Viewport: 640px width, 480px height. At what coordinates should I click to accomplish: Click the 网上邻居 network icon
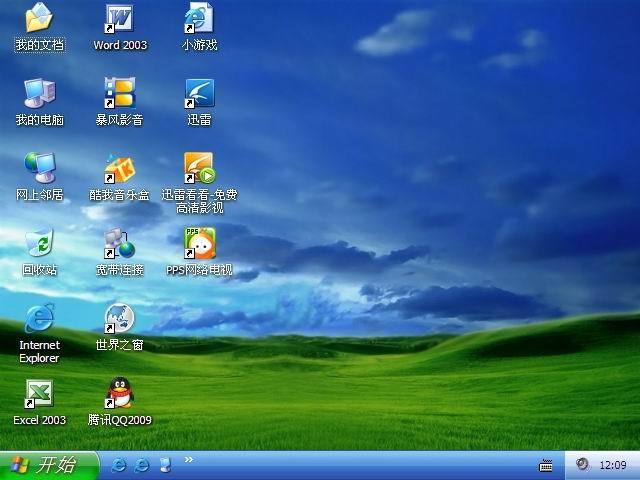tap(39, 168)
